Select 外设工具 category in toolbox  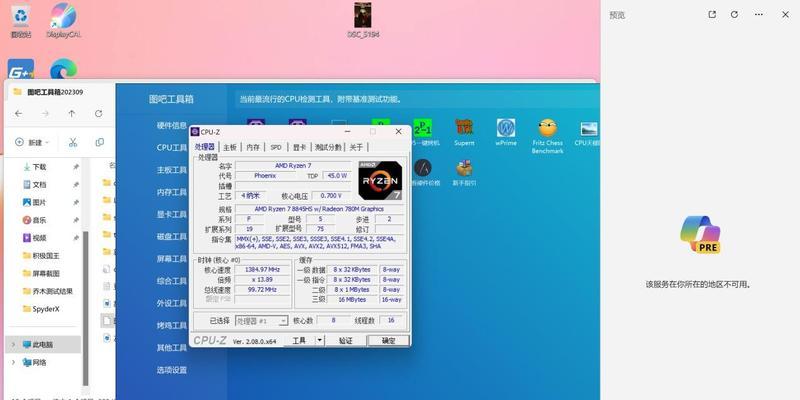point(171,303)
